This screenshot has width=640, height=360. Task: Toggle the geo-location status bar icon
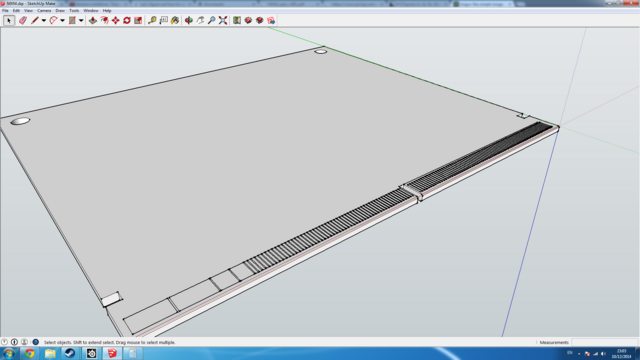point(4,342)
